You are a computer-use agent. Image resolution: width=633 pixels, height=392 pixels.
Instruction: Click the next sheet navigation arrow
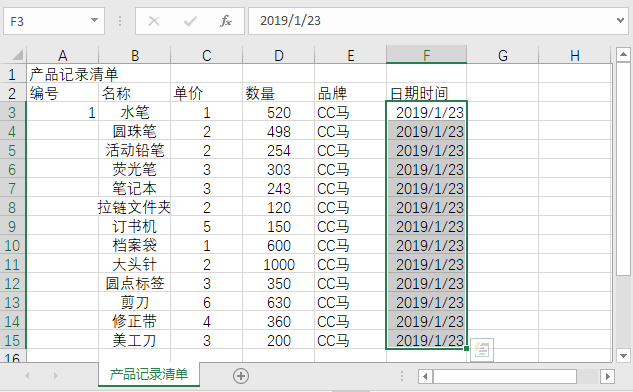(55, 376)
